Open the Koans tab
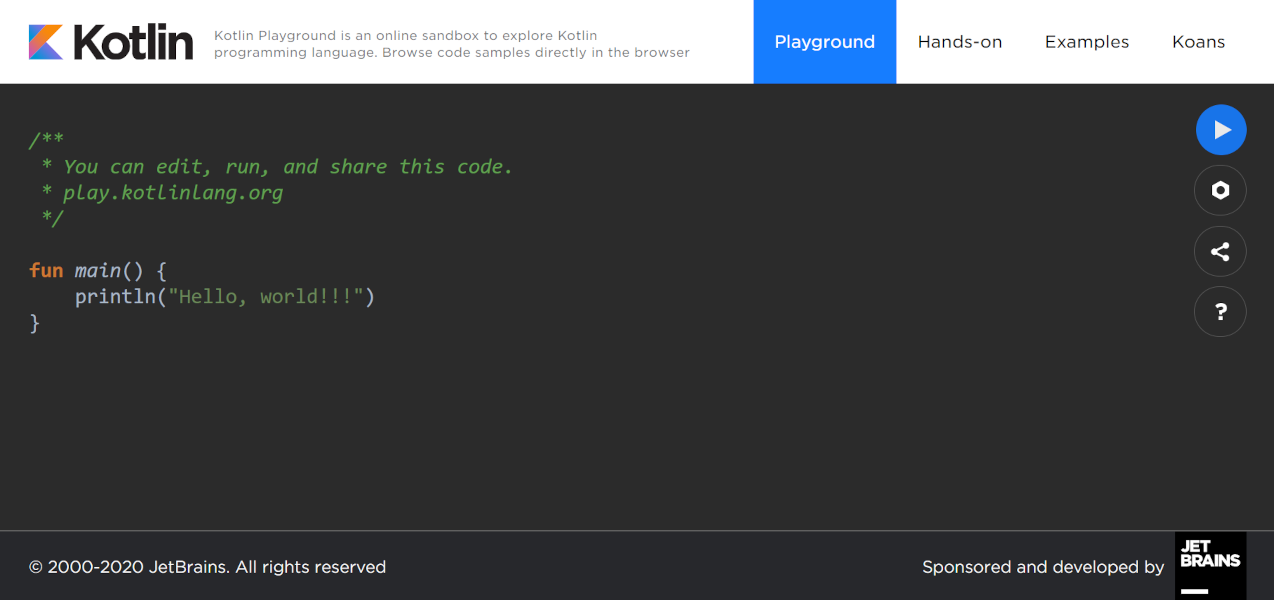Screen dimensions: 1274x600 pyautogui.click(x=1198, y=42)
